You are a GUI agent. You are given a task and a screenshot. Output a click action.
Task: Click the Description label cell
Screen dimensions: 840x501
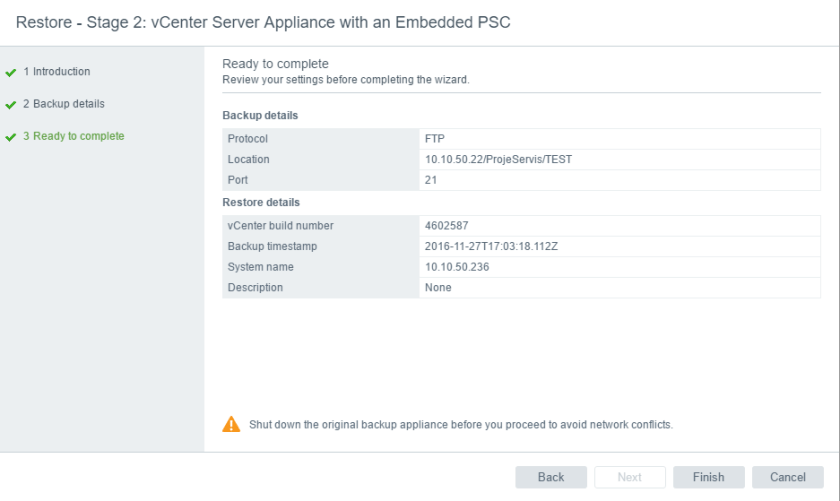[x=321, y=287]
